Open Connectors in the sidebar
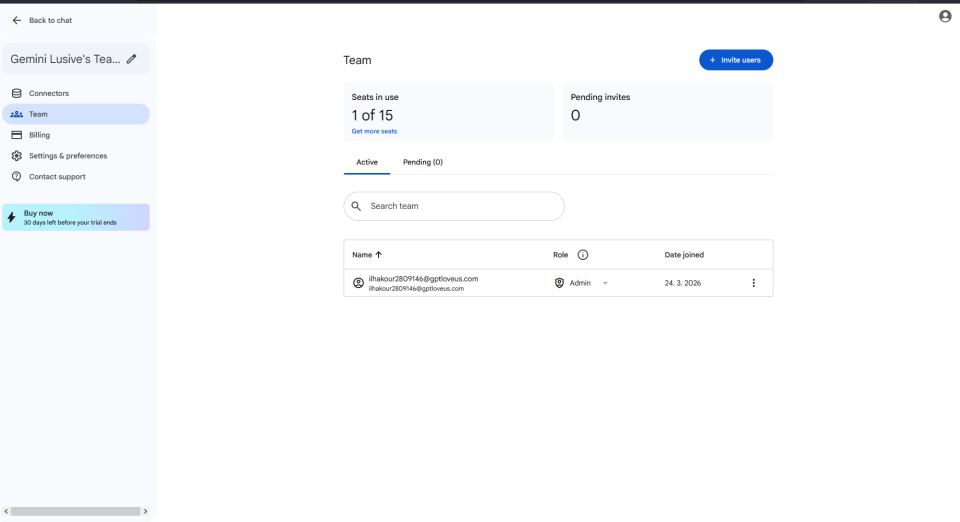Image resolution: width=960 pixels, height=522 pixels. coord(76,94)
